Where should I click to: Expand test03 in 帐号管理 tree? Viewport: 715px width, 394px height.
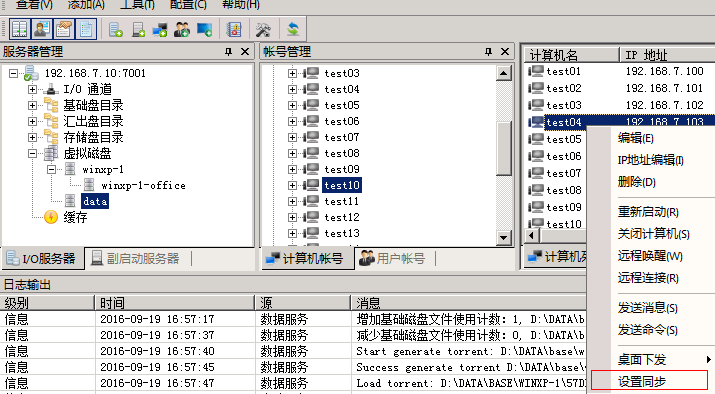pos(292,73)
